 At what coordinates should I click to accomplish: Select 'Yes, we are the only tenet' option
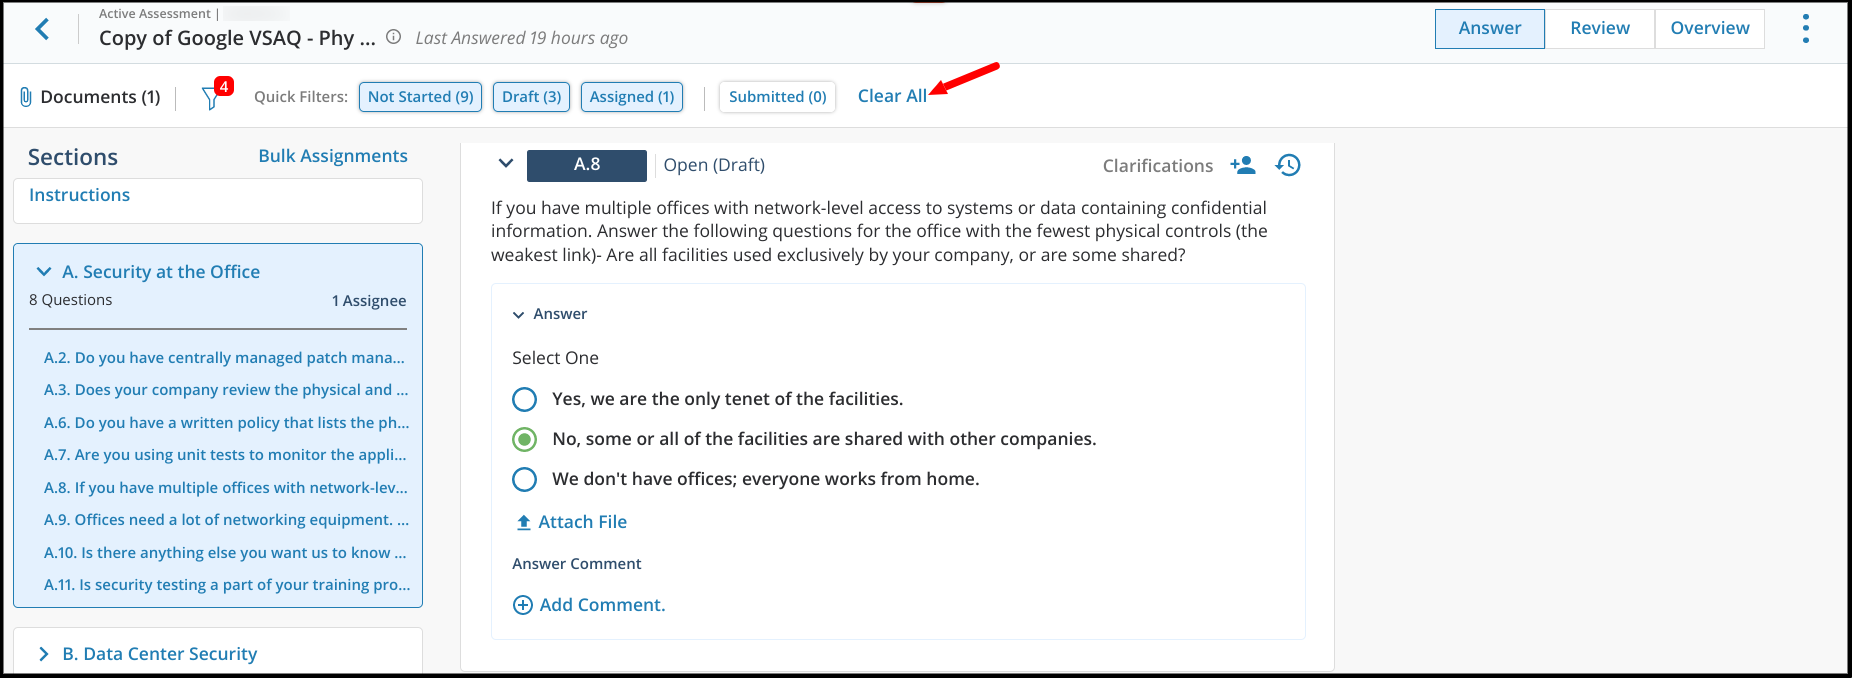point(524,399)
